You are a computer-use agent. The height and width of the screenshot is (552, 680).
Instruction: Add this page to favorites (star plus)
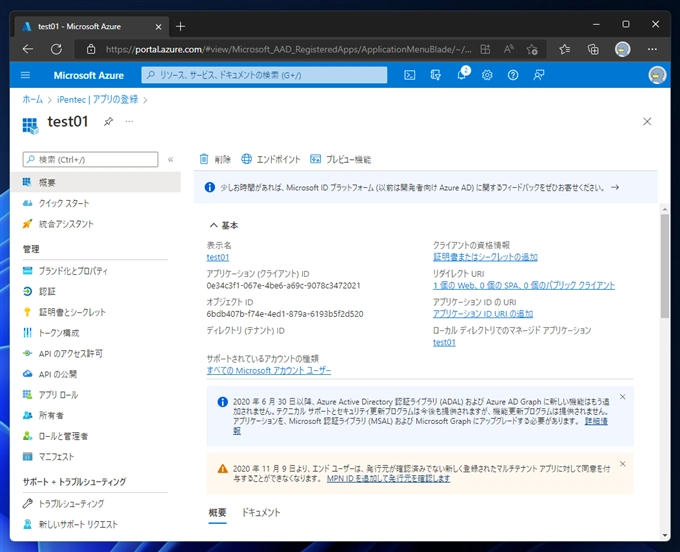532,49
